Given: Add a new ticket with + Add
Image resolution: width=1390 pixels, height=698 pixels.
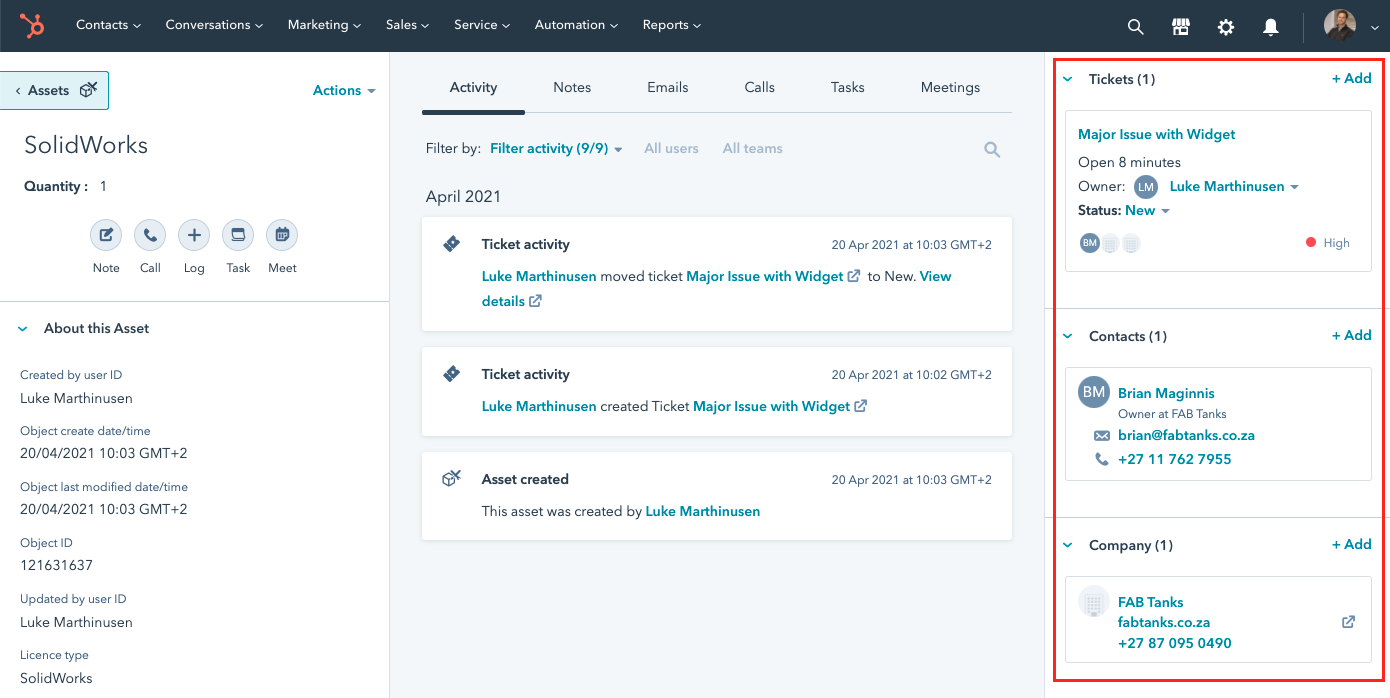Looking at the screenshot, I should pos(1351,77).
